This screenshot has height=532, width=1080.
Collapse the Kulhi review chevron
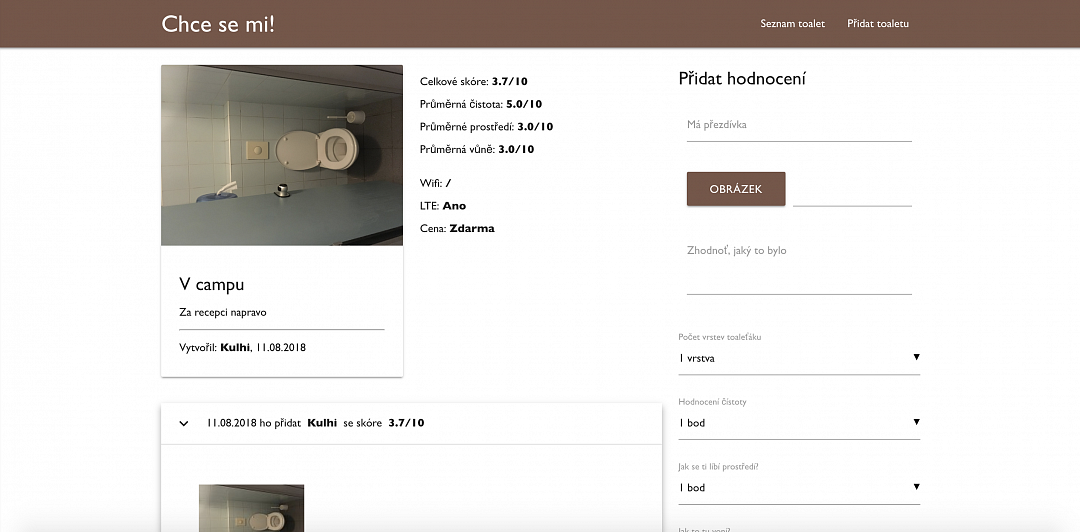(x=184, y=423)
